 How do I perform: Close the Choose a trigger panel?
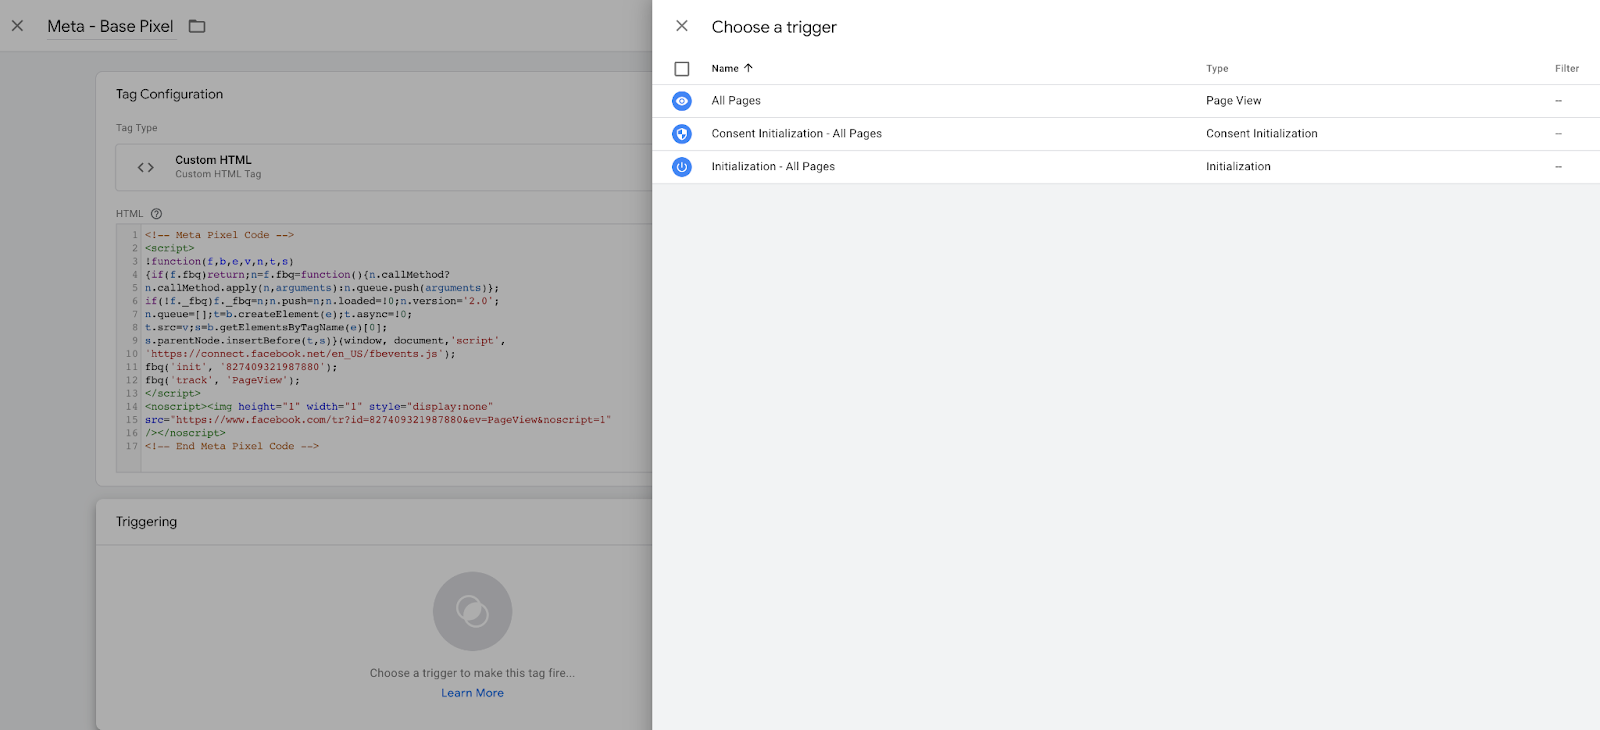coord(682,26)
